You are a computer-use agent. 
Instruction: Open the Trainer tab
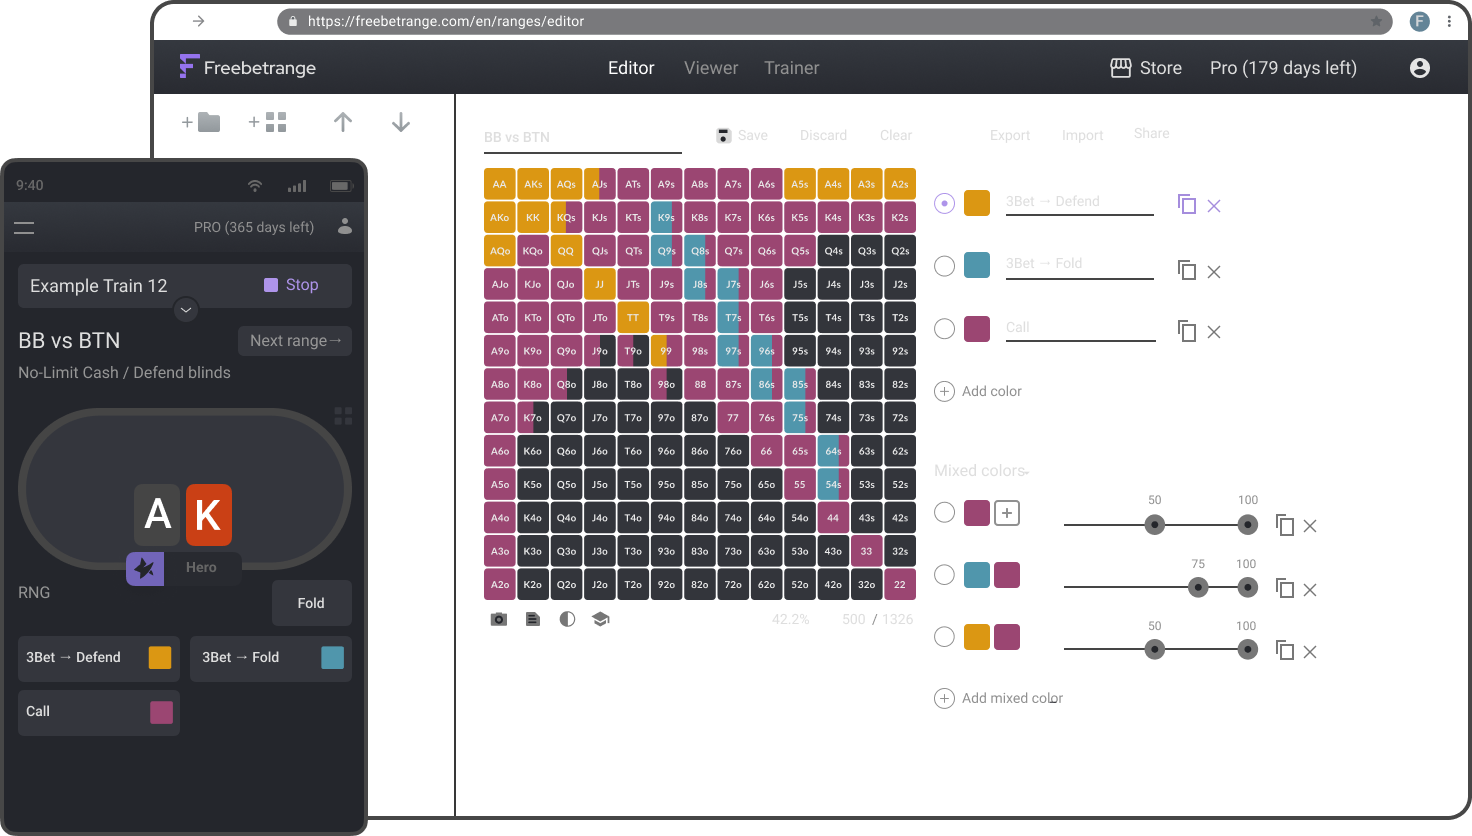[x=791, y=67]
